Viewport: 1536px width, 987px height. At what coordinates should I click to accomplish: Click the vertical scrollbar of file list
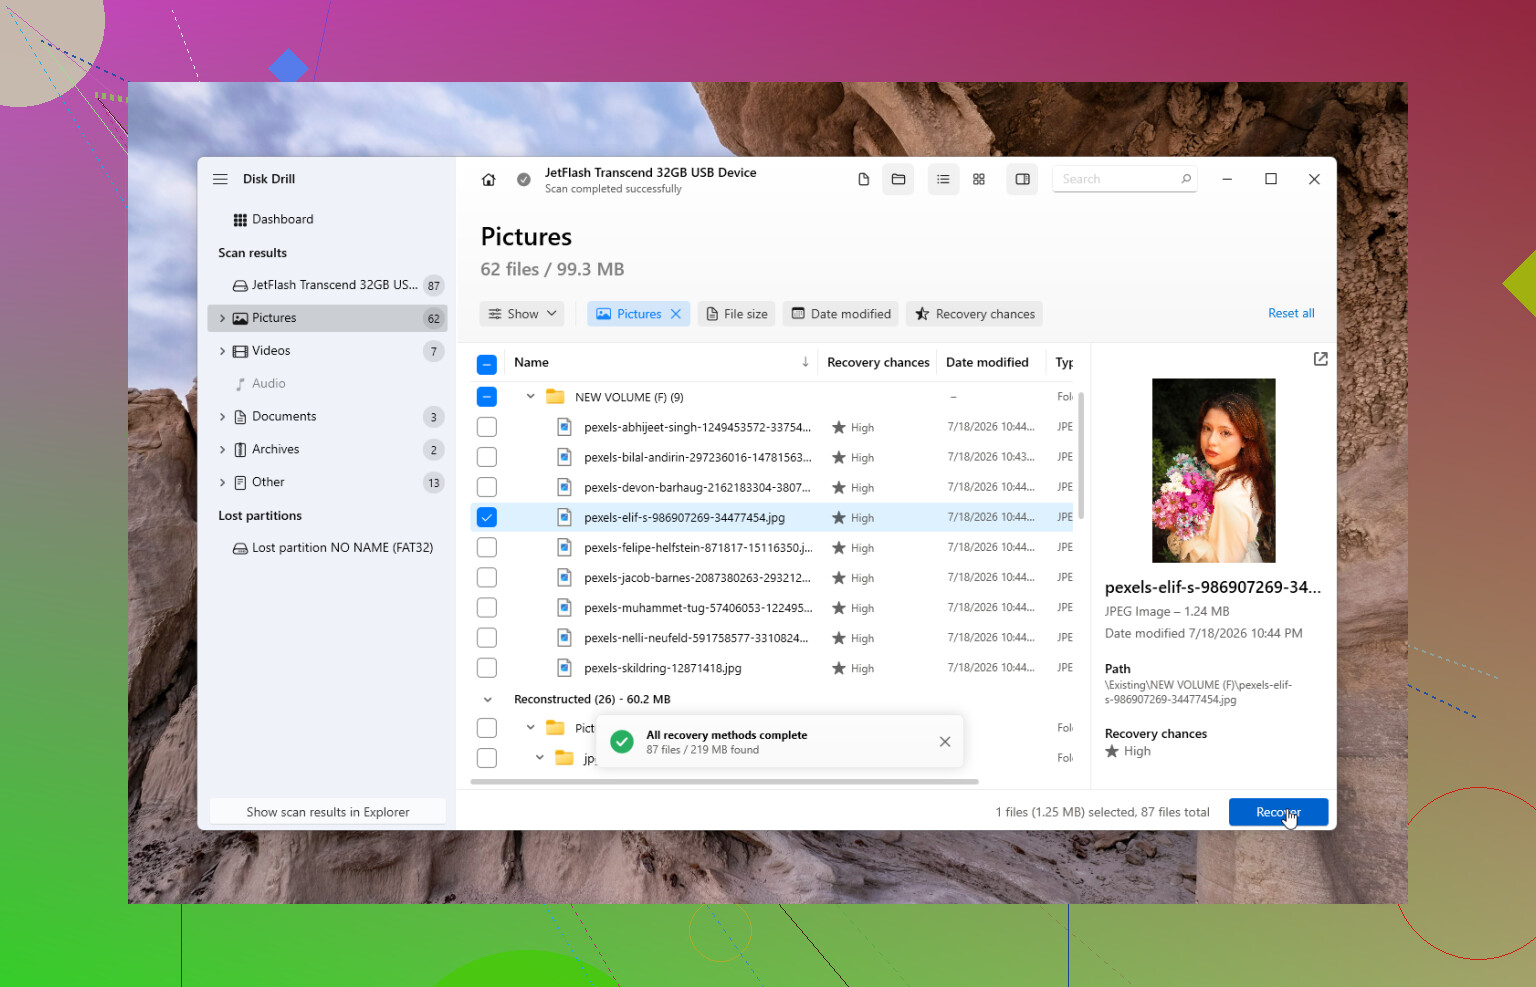click(1081, 455)
